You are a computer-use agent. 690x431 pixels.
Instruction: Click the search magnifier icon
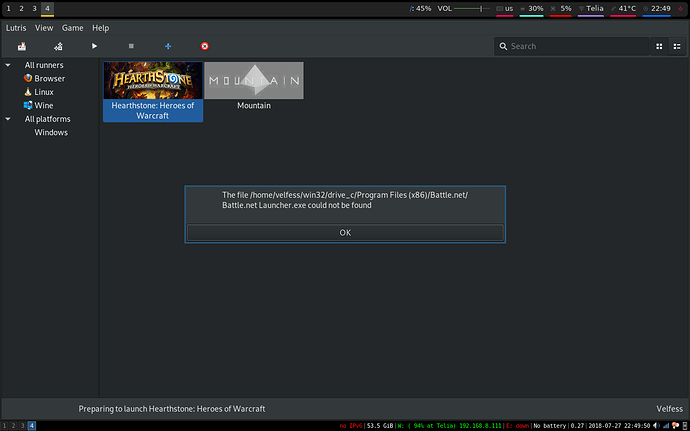[503, 46]
